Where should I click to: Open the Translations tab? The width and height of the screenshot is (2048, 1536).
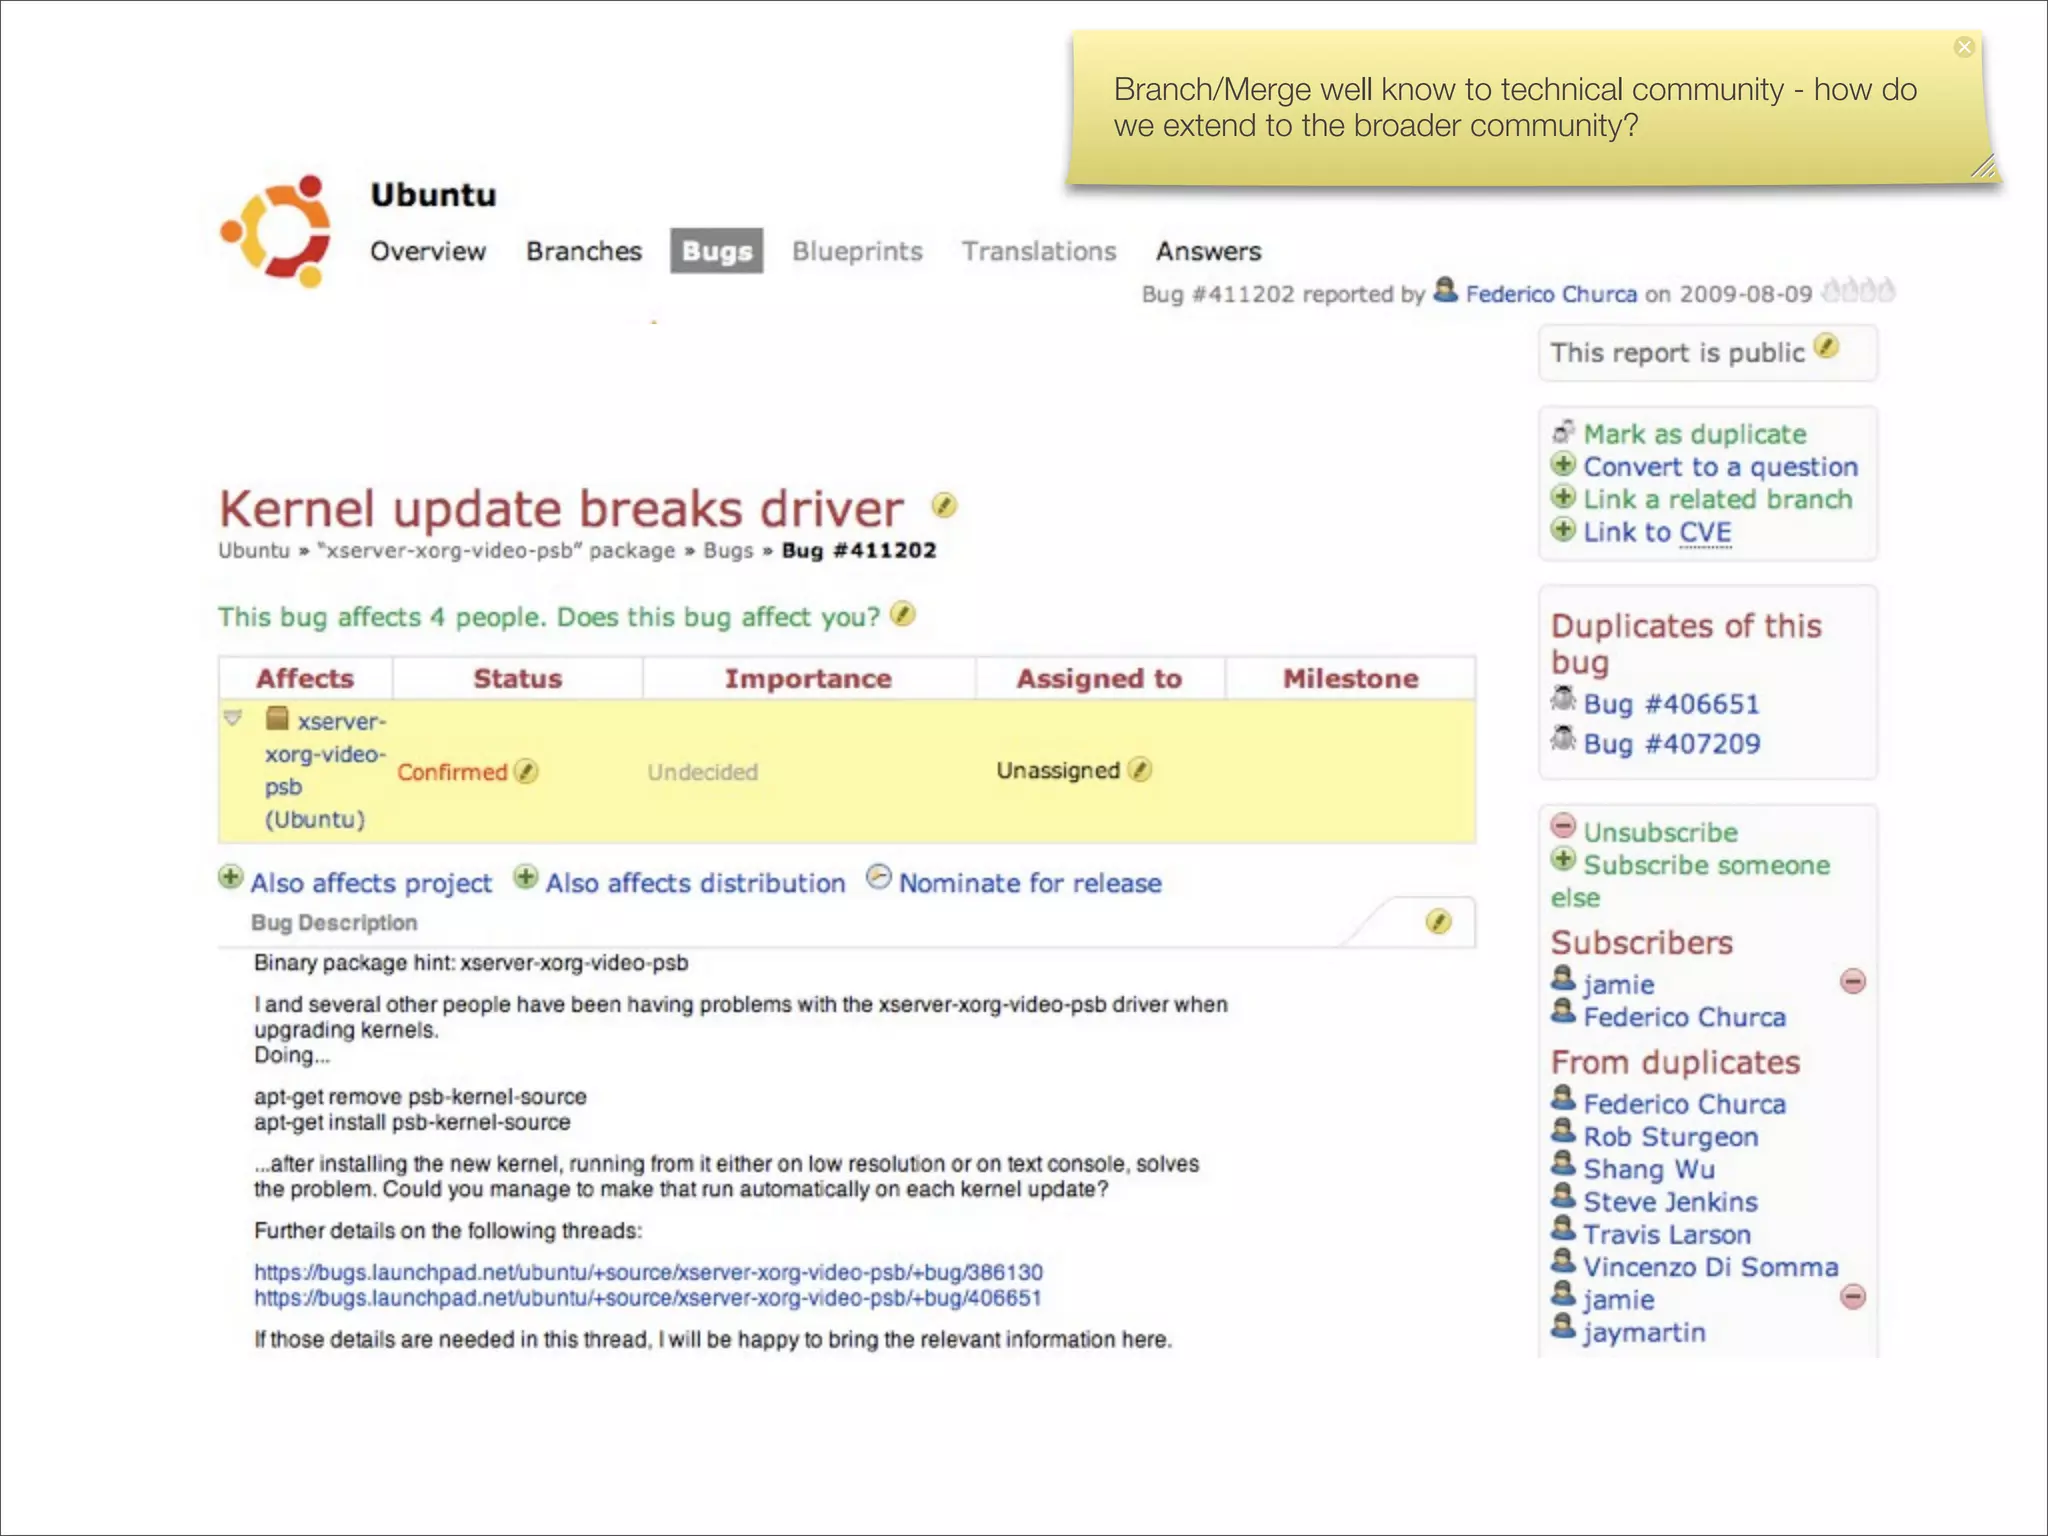(1039, 251)
